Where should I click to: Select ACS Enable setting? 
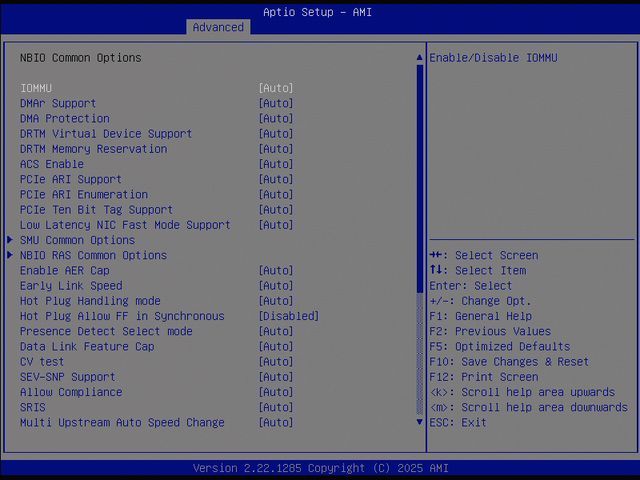(x=52, y=164)
